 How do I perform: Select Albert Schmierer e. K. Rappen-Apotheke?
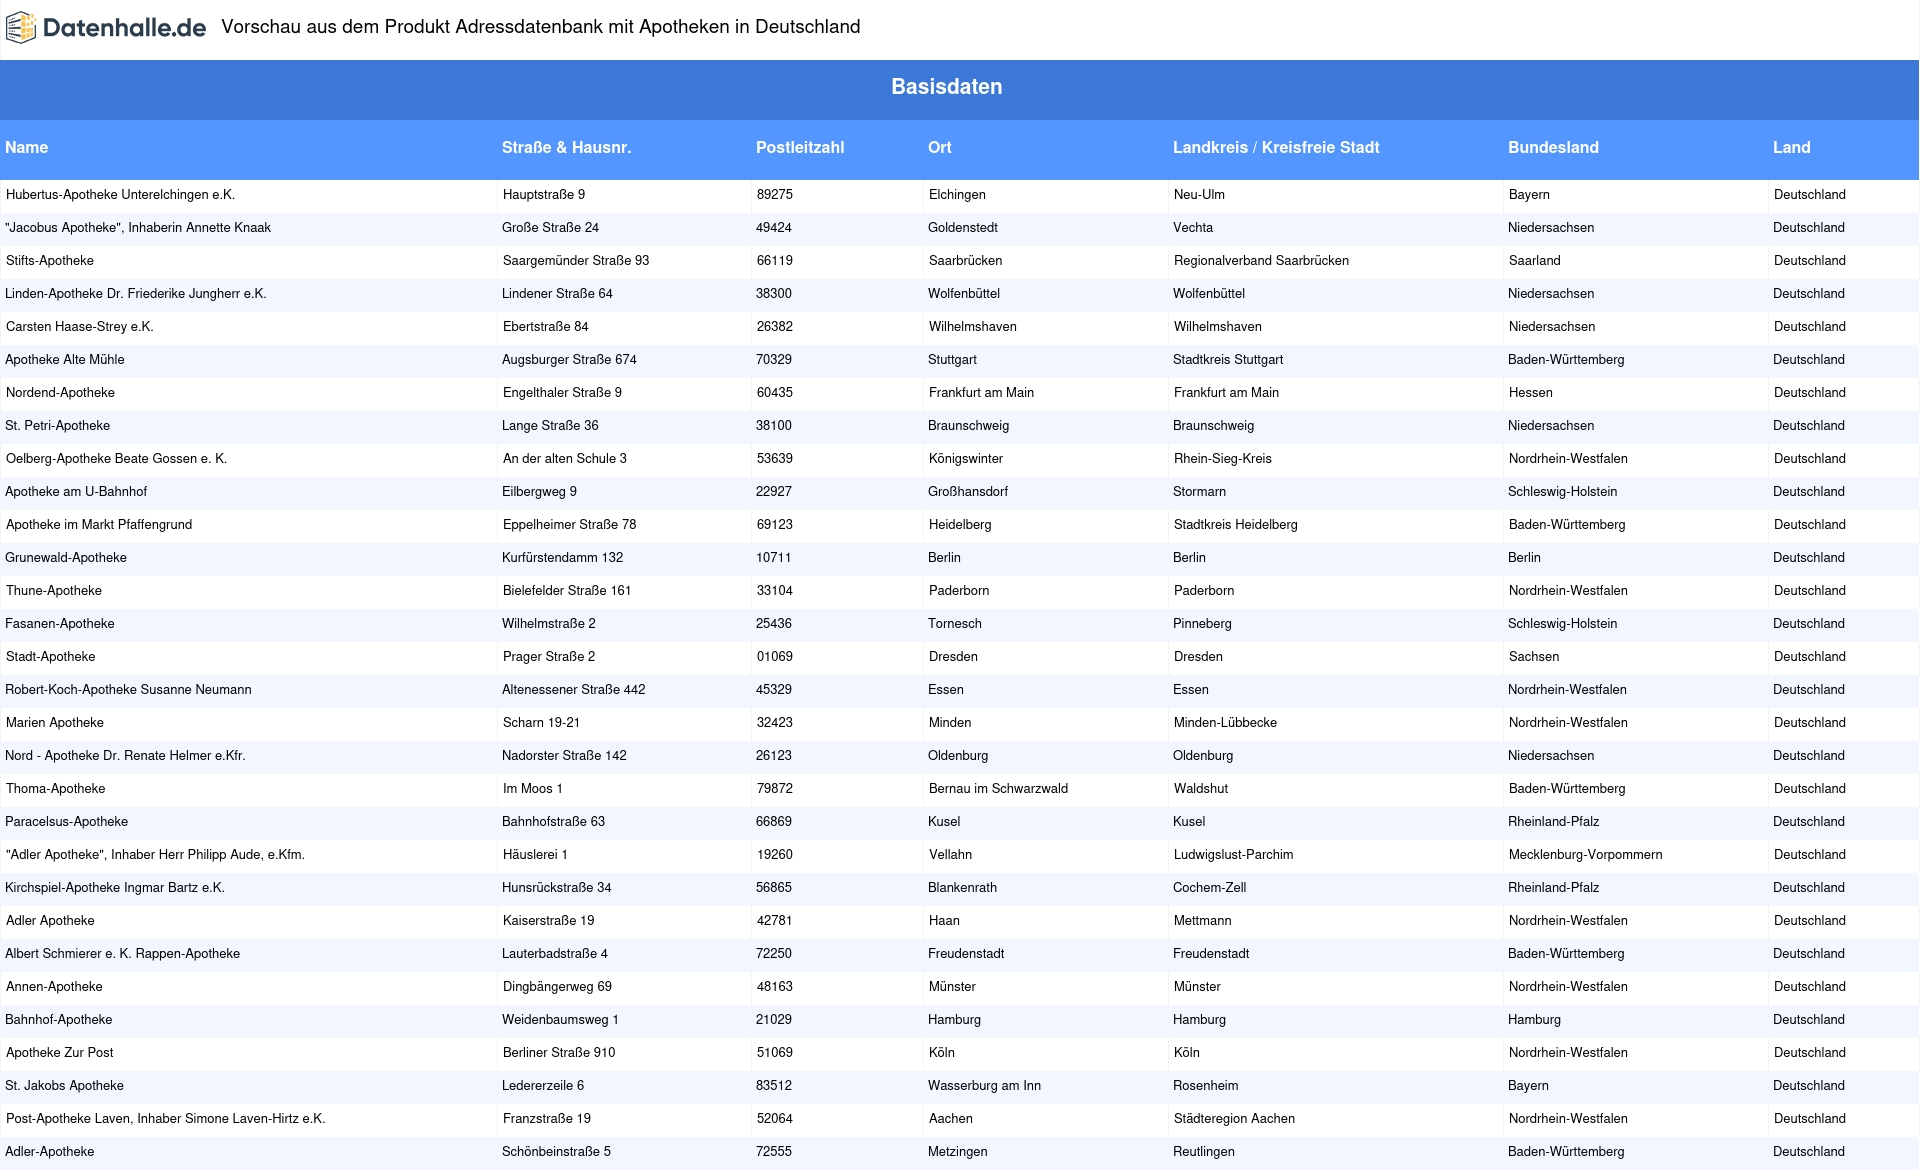pyautogui.click(x=123, y=954)
